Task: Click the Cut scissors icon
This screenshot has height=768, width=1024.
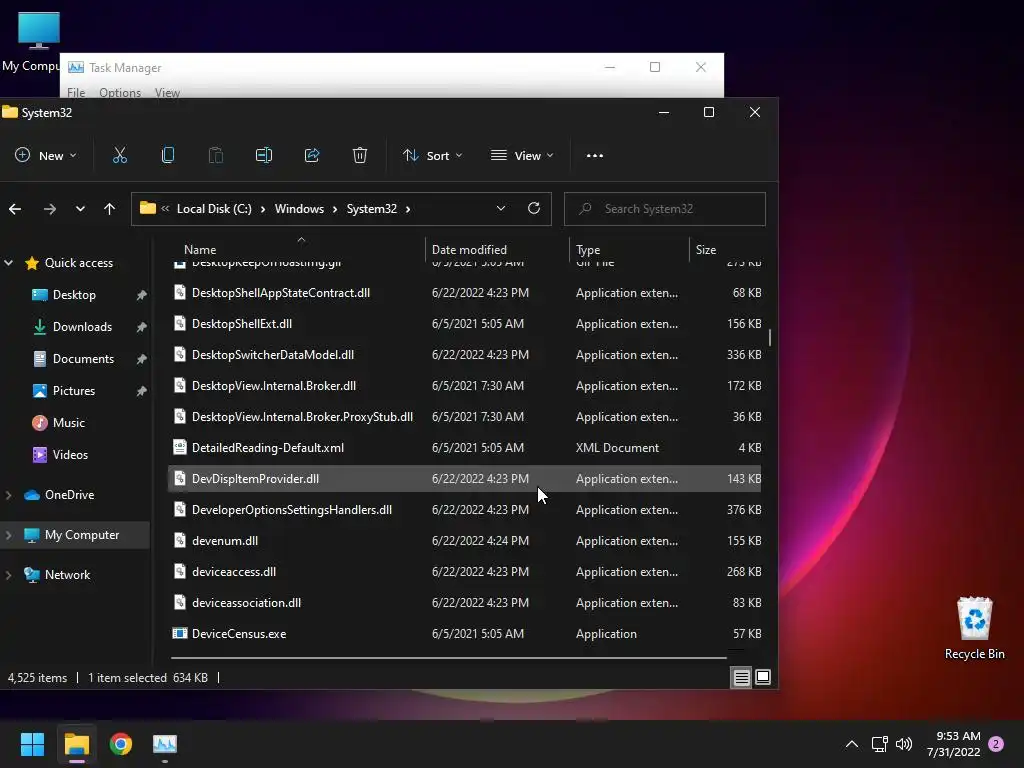Action: click(x=120, y=155)
